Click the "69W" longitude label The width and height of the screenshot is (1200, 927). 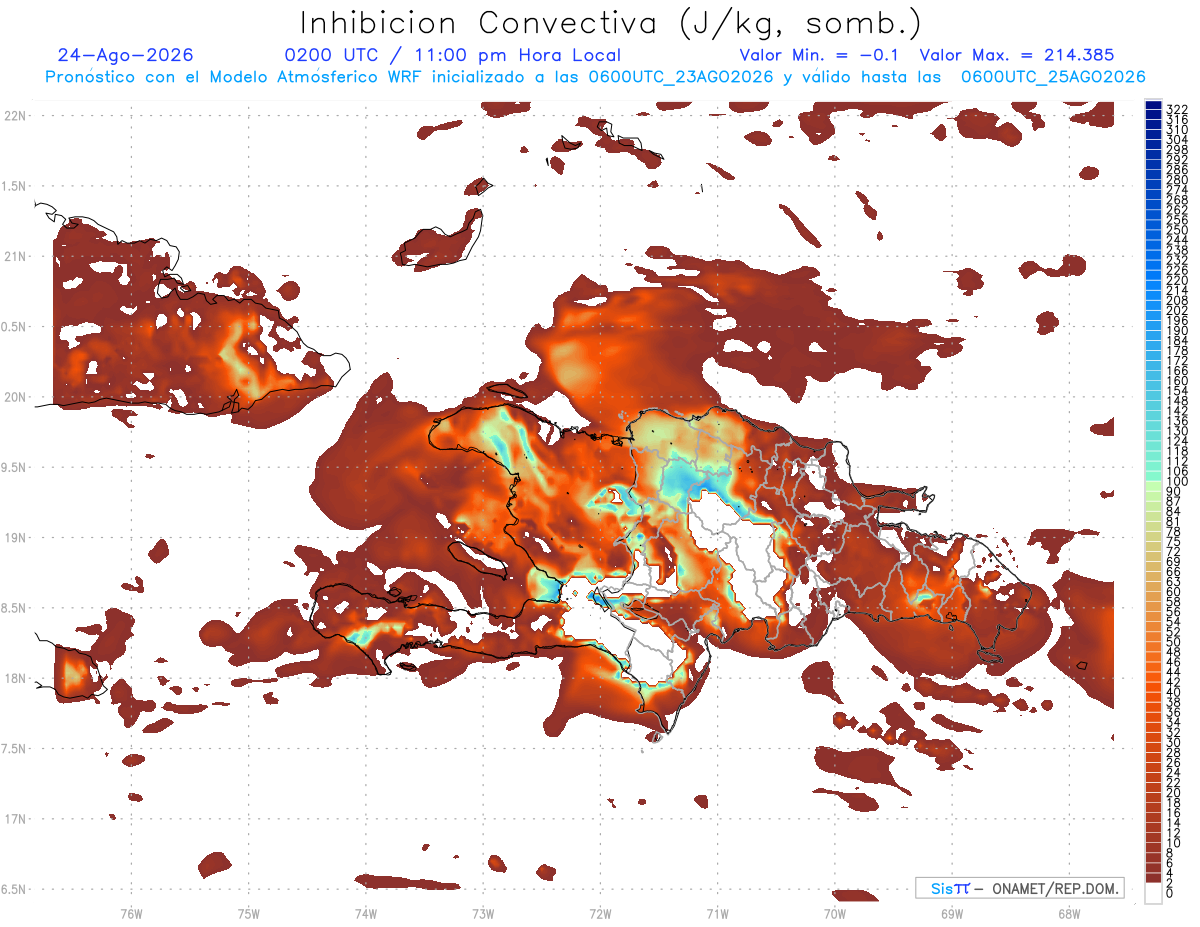952,913
